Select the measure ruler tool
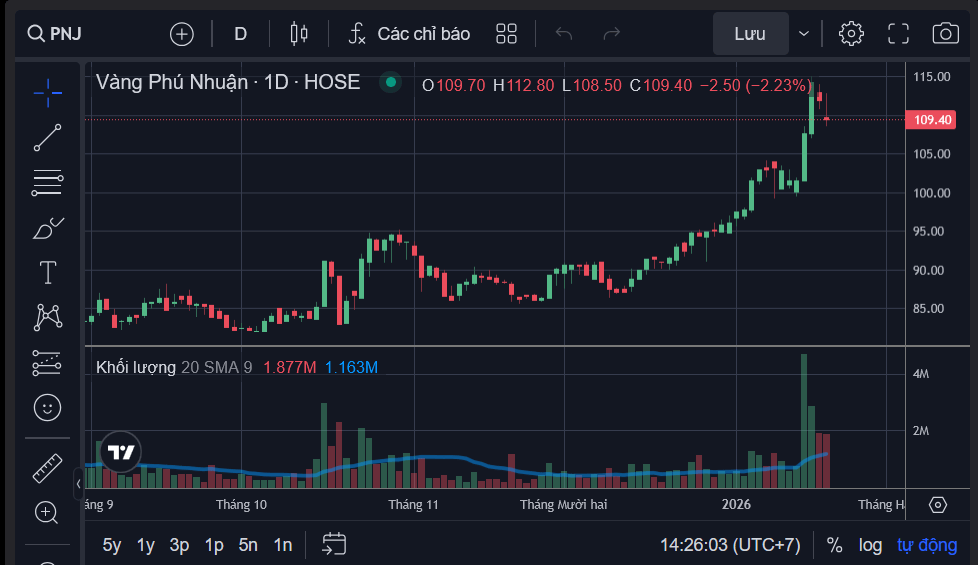 coord(47,467)
